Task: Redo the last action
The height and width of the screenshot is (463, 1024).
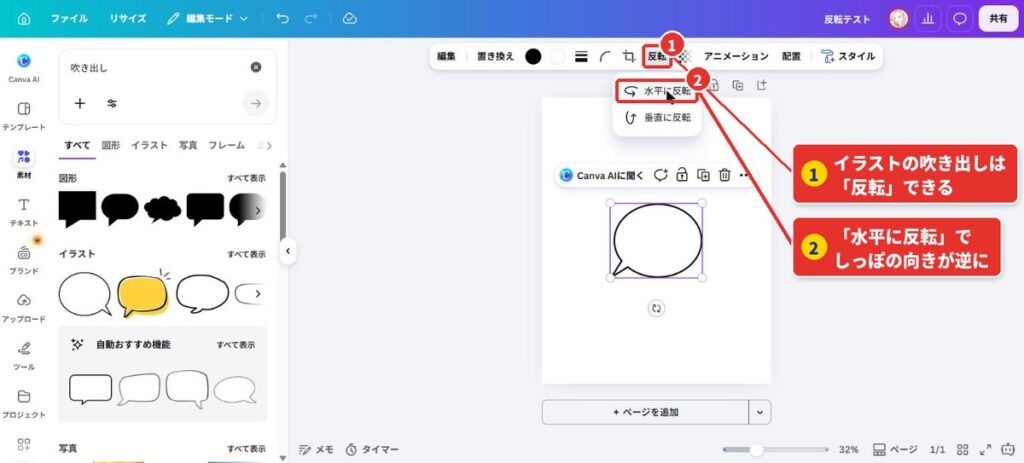Action: [310, 19]
